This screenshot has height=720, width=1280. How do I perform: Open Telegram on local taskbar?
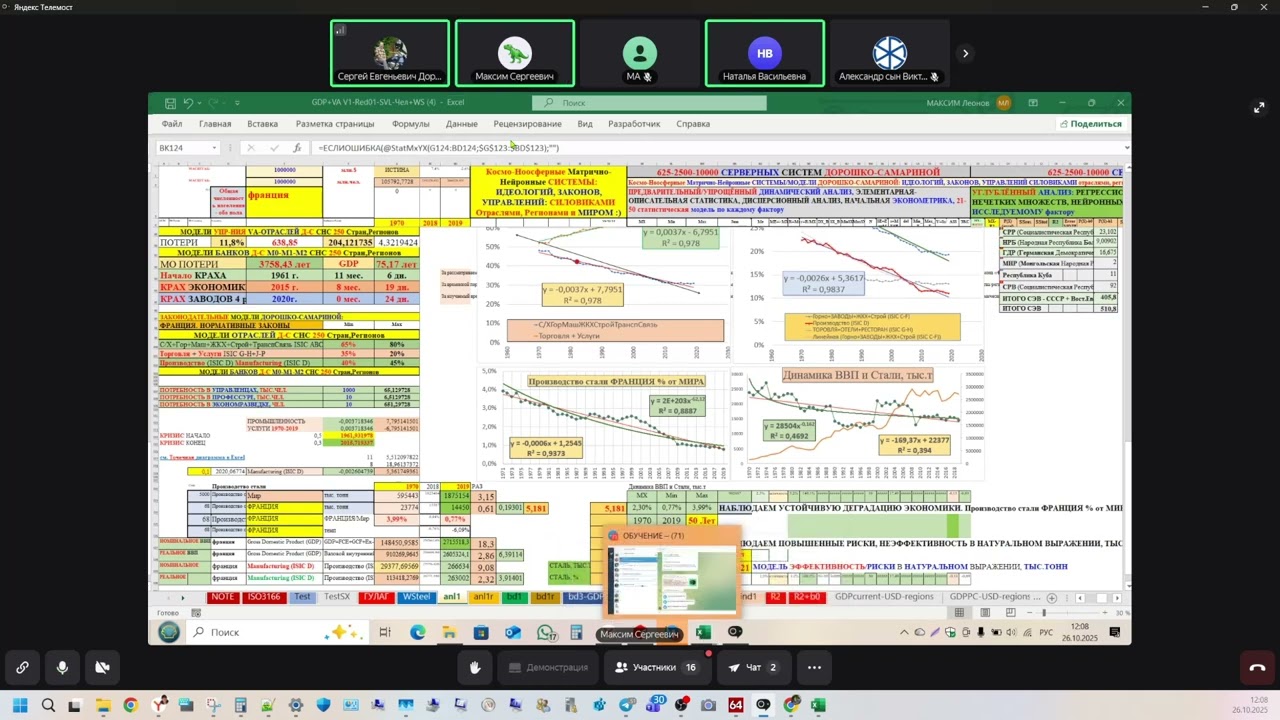[627, 706]
